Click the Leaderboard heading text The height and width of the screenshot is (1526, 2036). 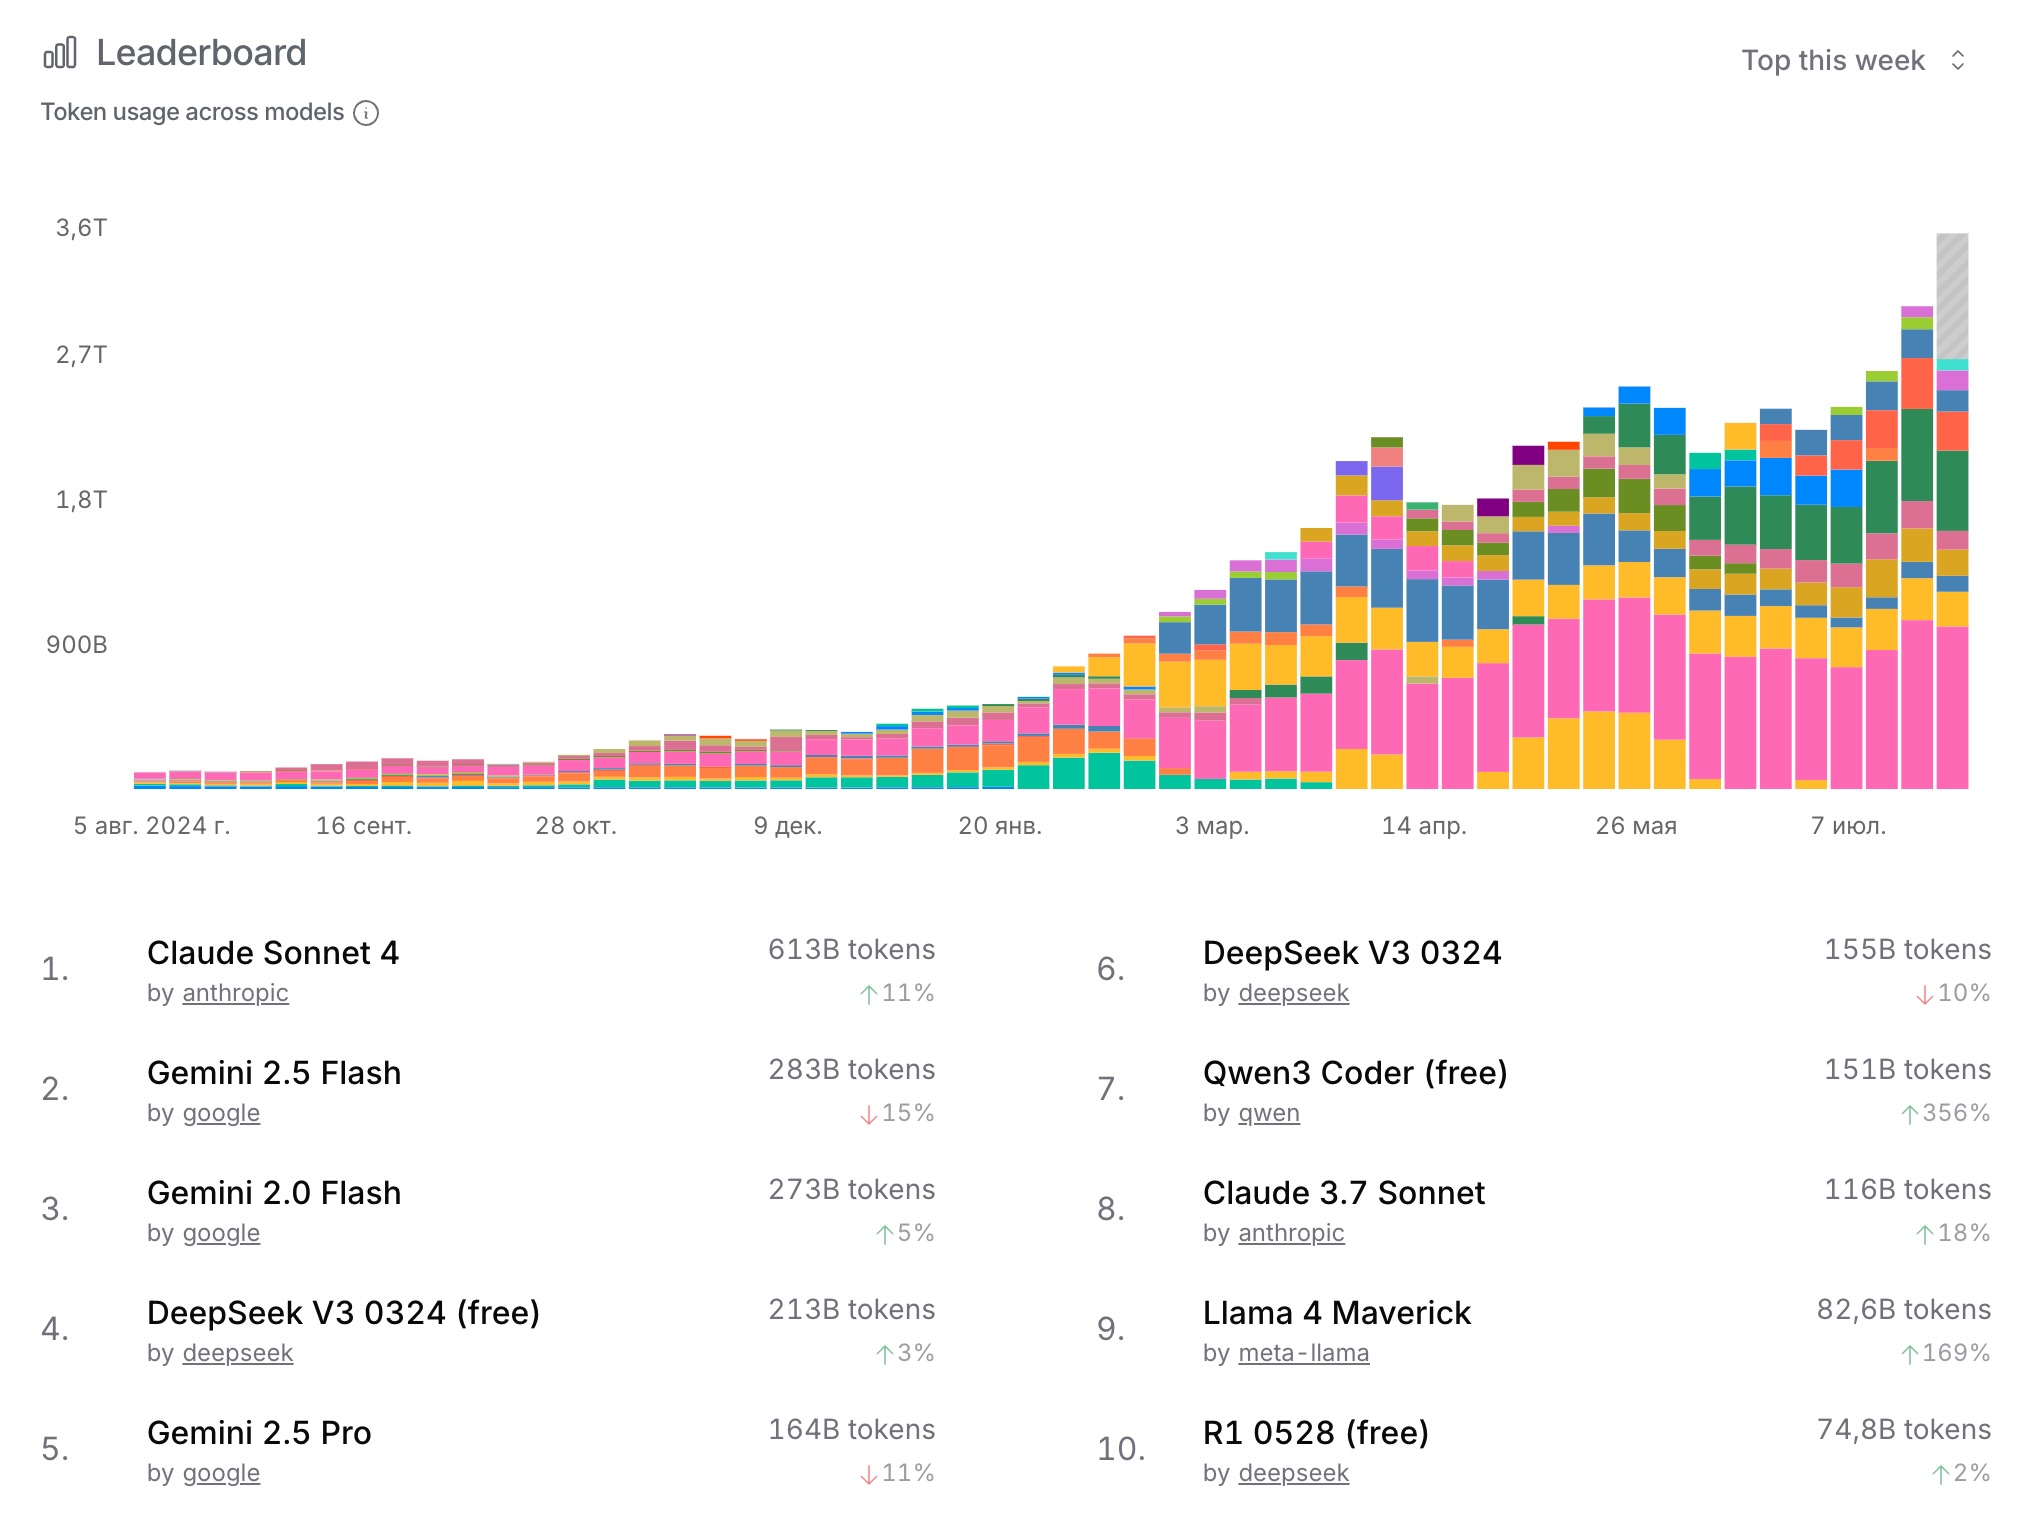coord(201,53)
